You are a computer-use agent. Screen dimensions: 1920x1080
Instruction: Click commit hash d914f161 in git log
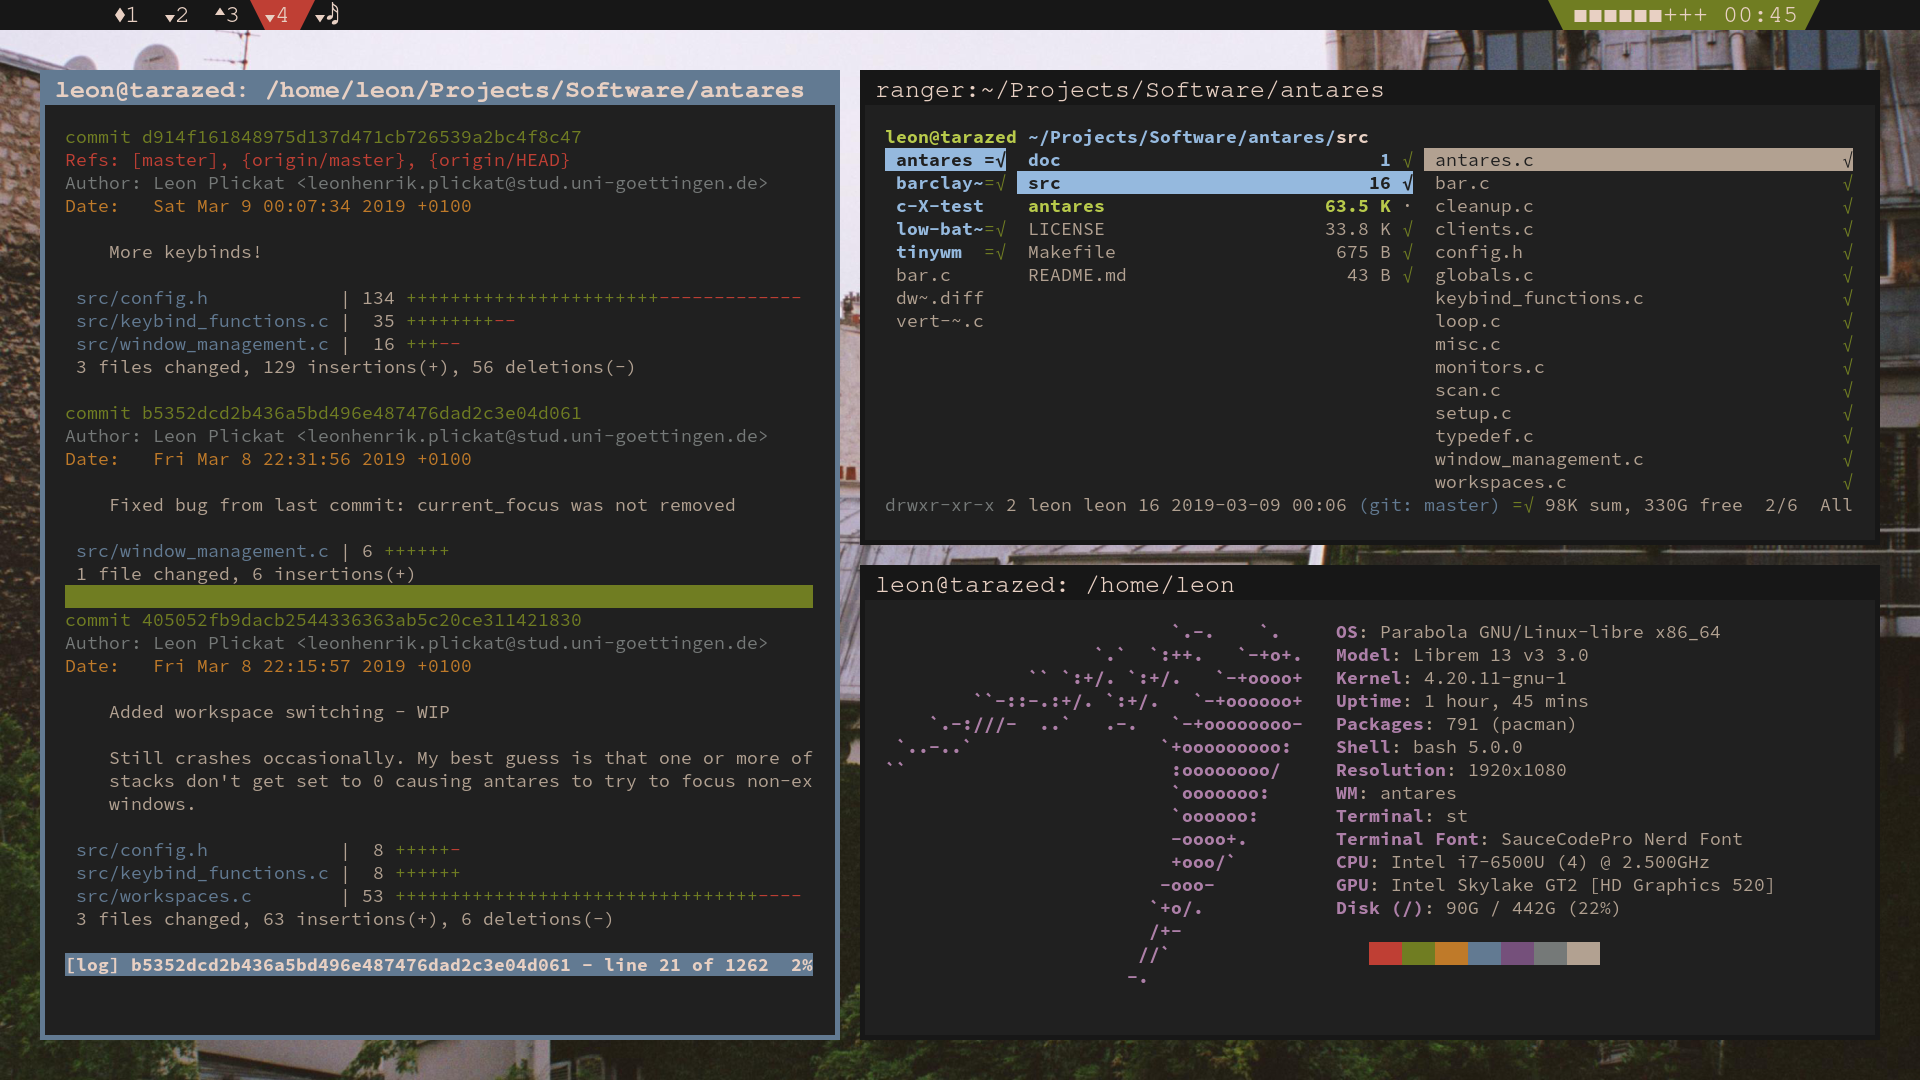pyautogui.click(x=361, y=137)
